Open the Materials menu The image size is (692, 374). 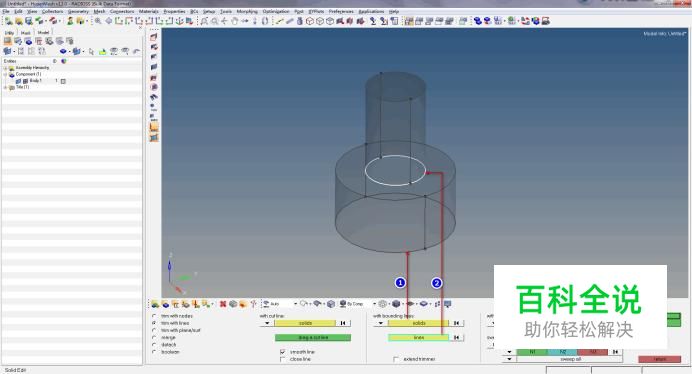pyautogui.click(x=149, y=11)
